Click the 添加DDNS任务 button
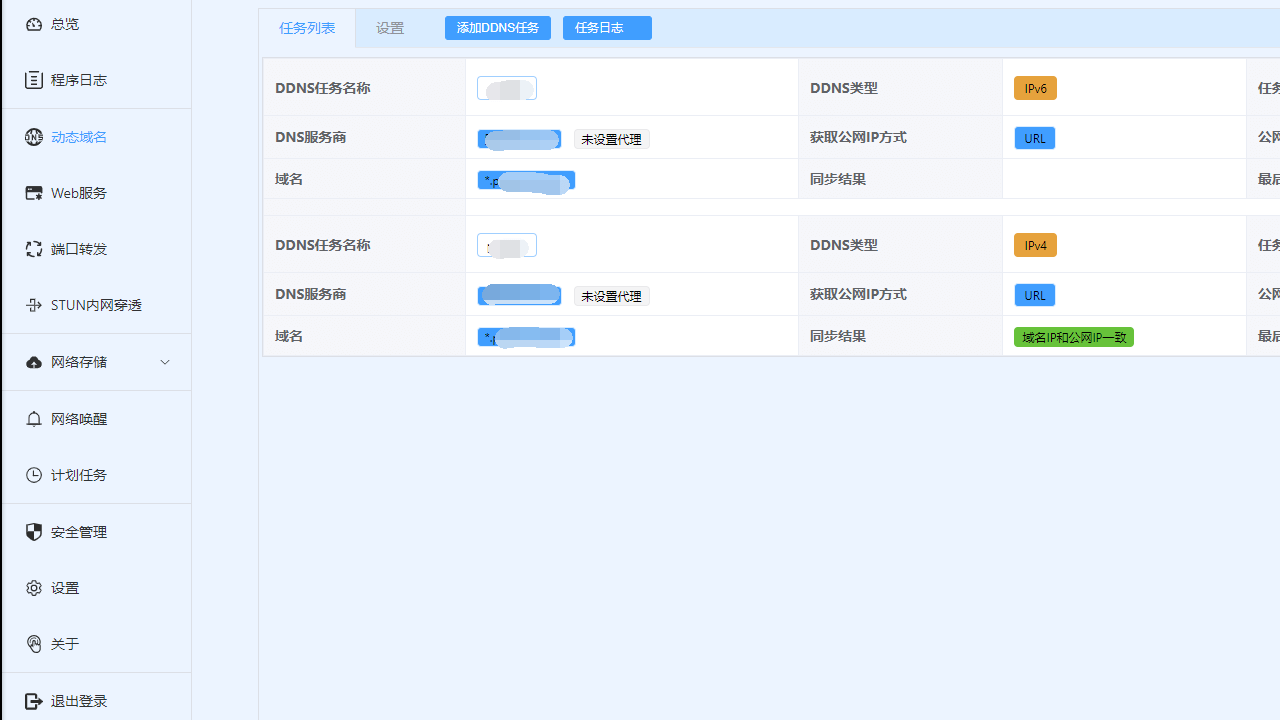1280x720 pixels. tap(497, 28)
